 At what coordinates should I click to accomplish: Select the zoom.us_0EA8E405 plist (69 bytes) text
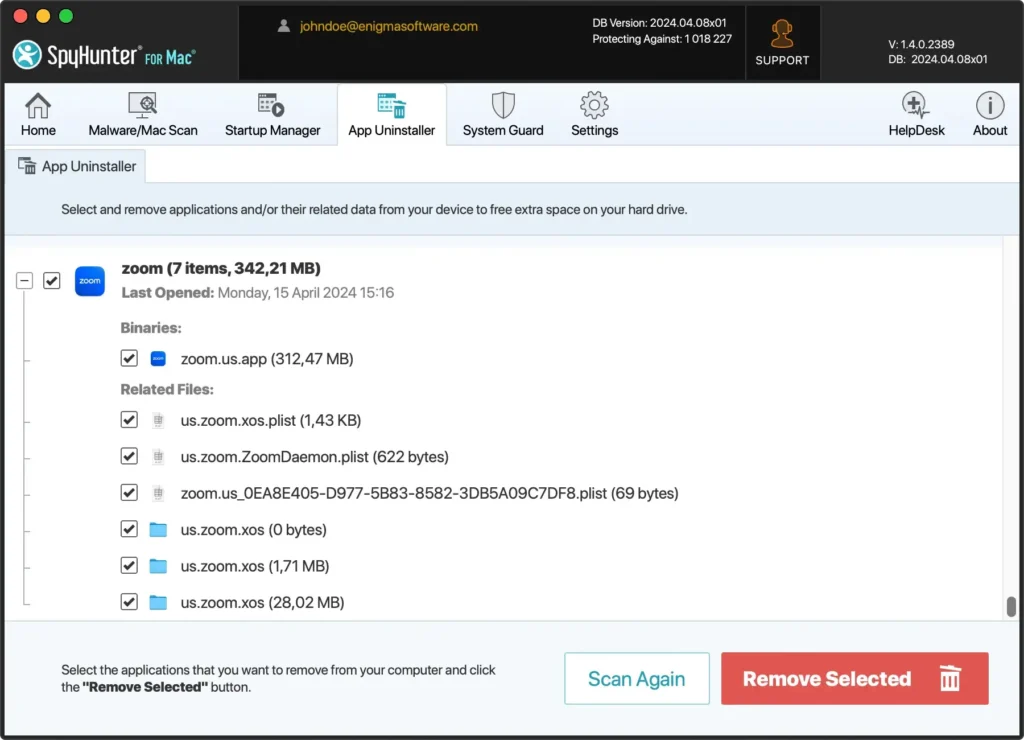[x=430, y=494]
